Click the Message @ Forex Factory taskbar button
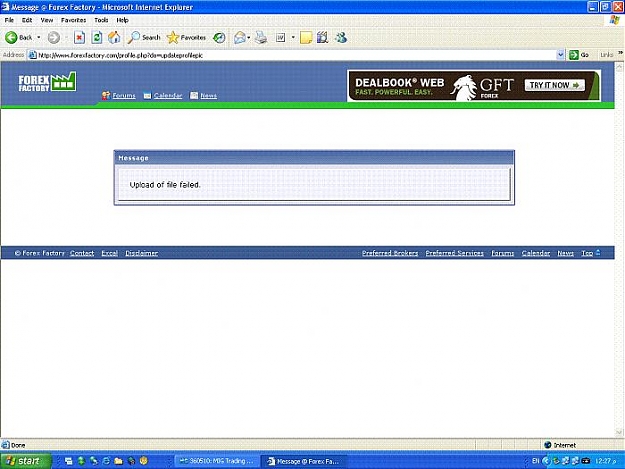625x469 pixels. pyautogui.click(x=304, y=461)
